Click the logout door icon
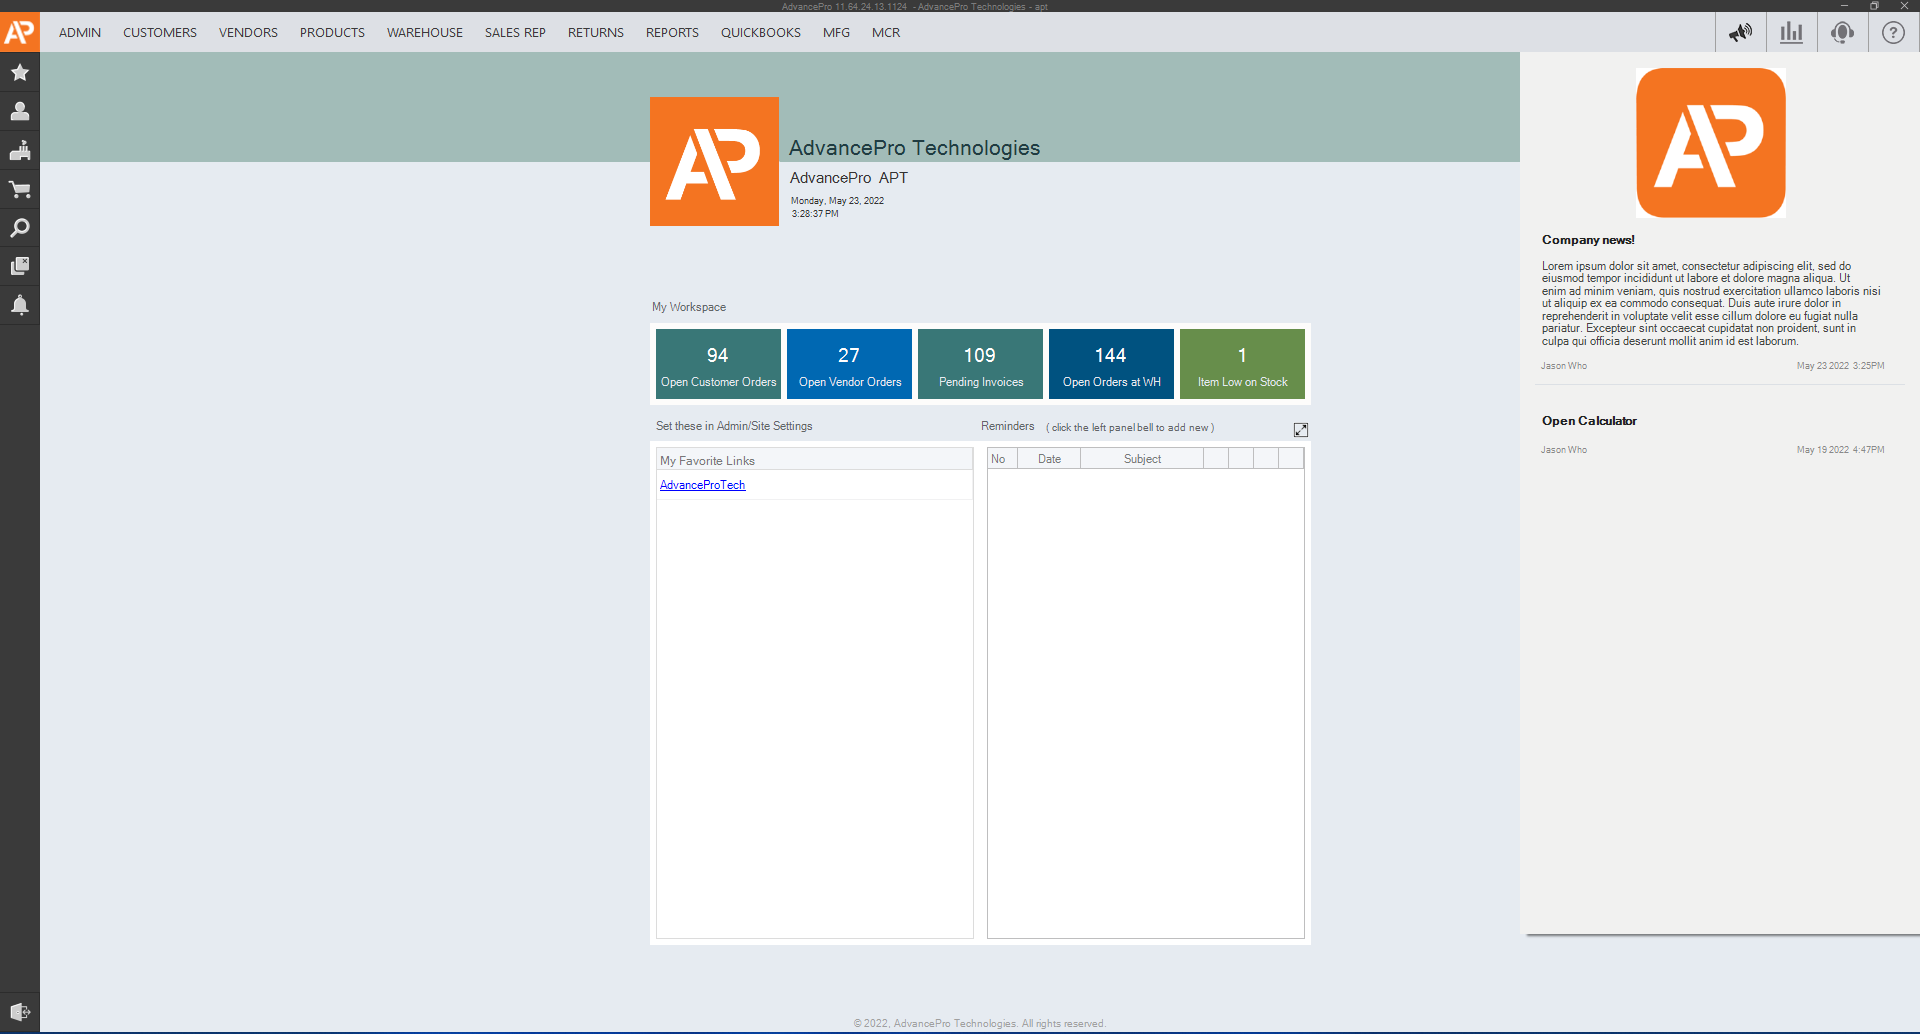 [20, 1012]
